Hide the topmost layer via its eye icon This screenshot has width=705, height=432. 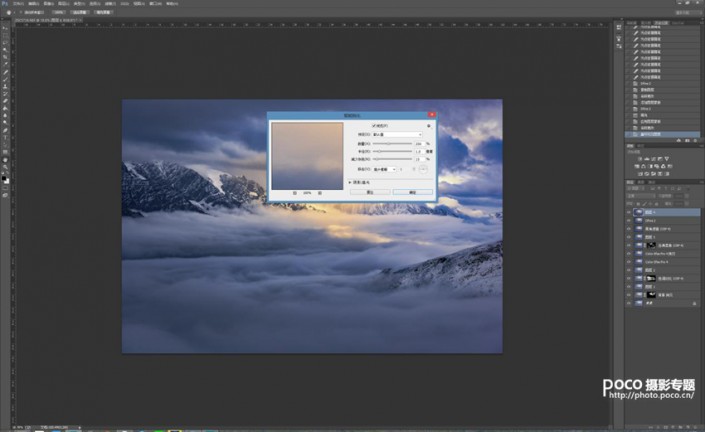(629, 213)
